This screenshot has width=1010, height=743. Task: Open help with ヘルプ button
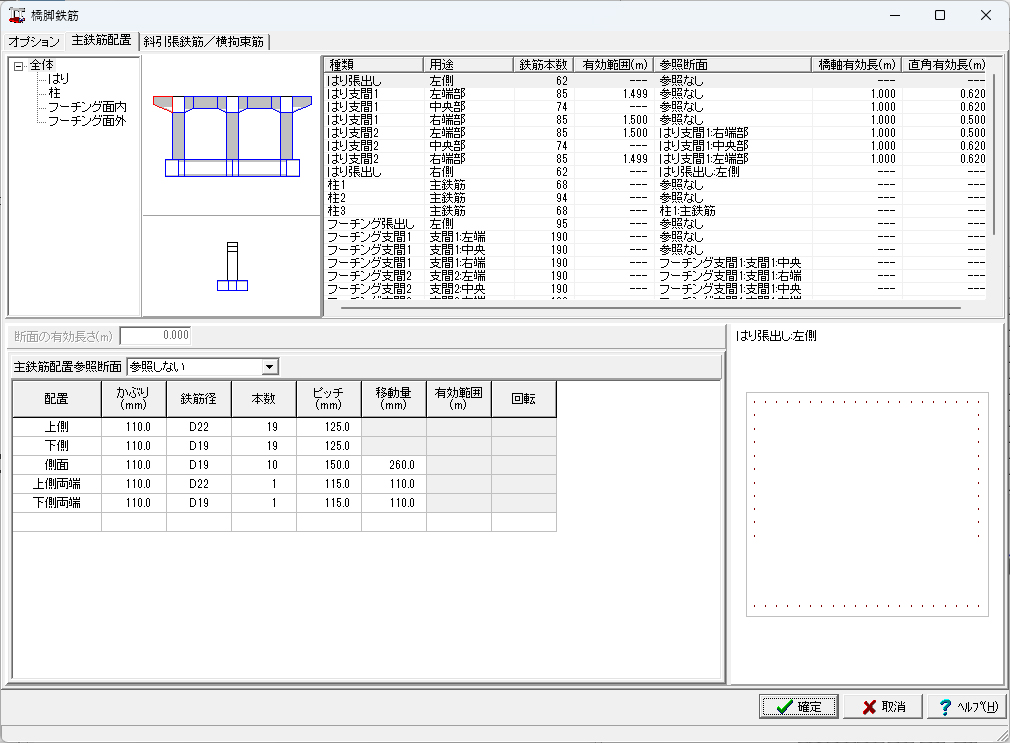[965, 707]
